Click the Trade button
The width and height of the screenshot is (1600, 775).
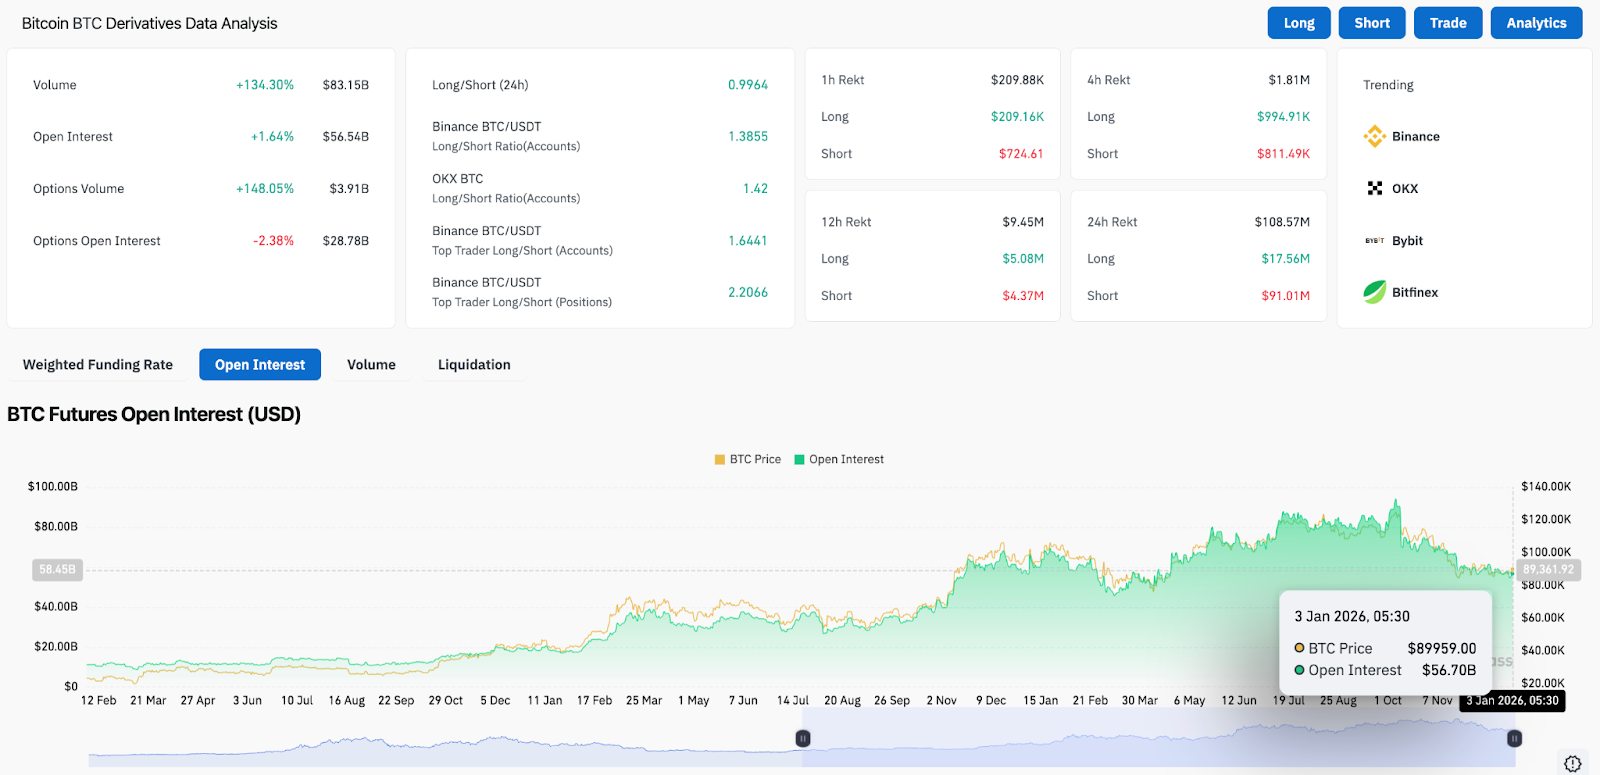coord(1447,23)
